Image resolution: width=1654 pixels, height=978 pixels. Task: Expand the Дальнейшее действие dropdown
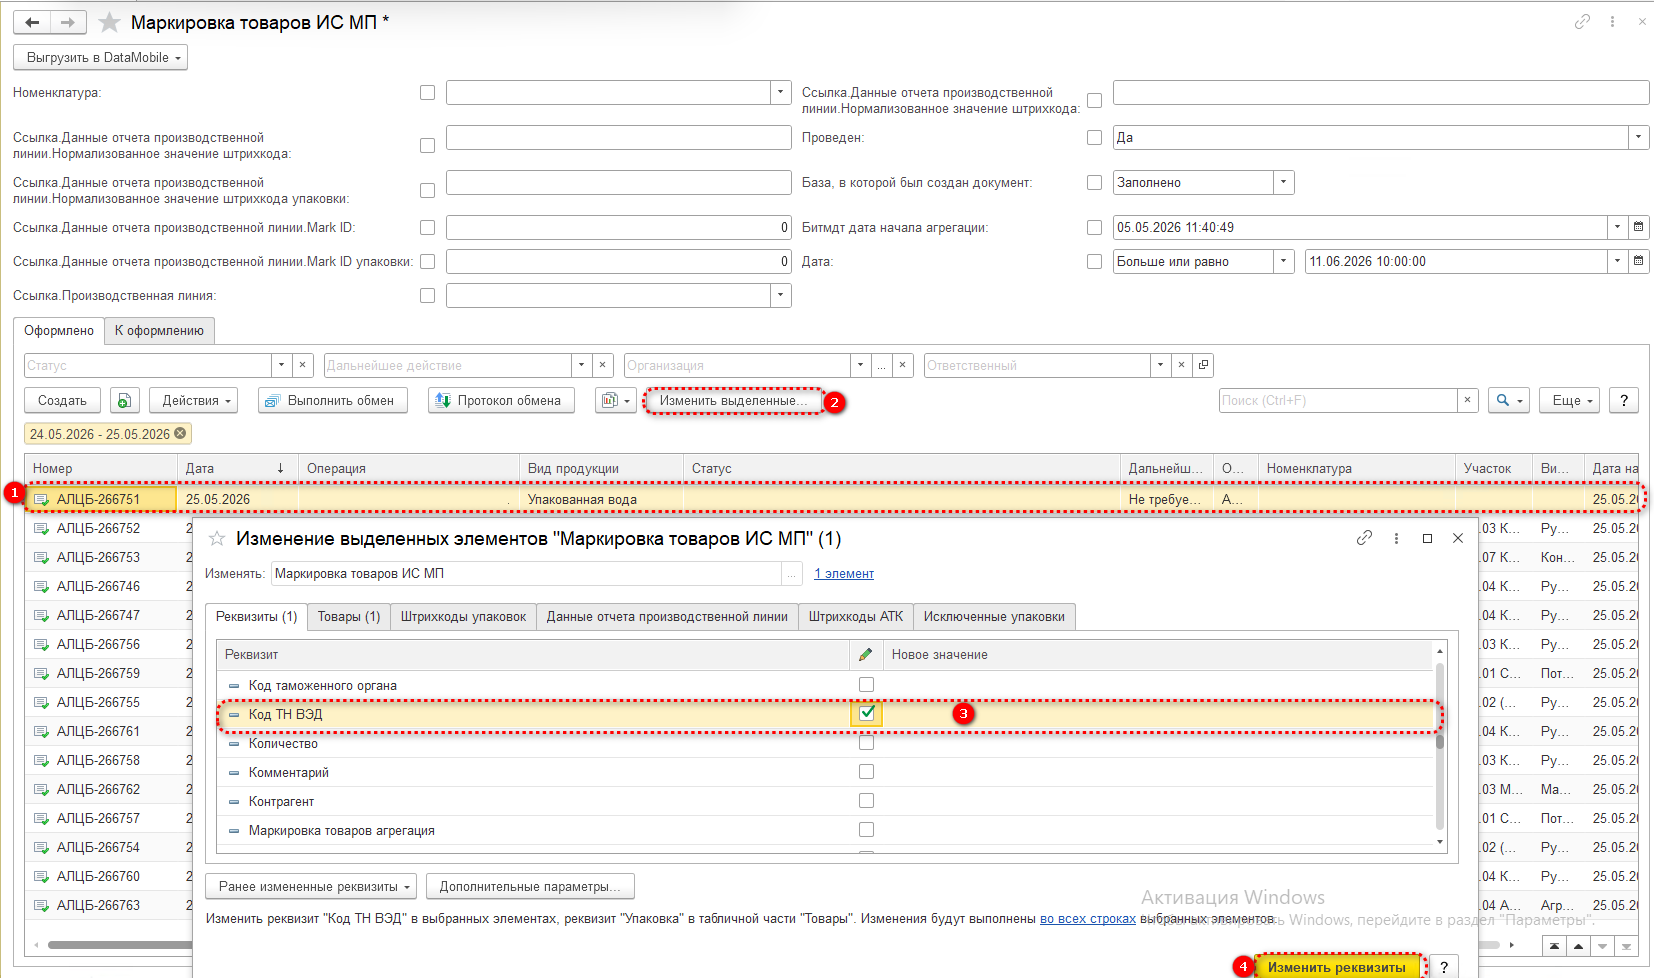(x=581, y=365)
